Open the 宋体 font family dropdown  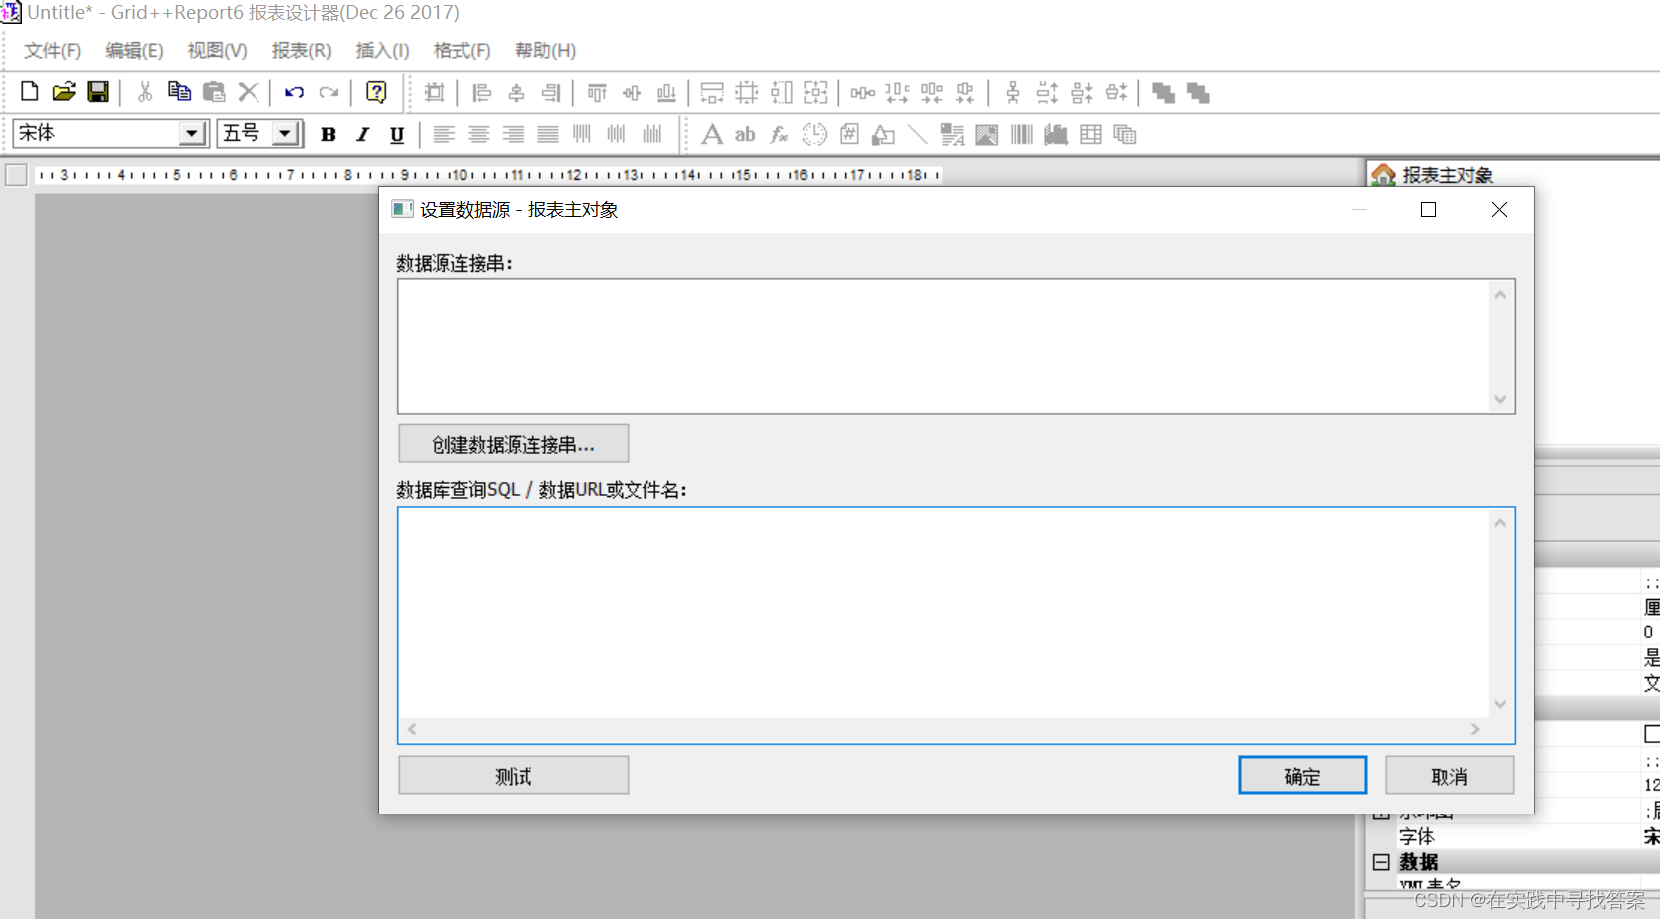[193, 132]
